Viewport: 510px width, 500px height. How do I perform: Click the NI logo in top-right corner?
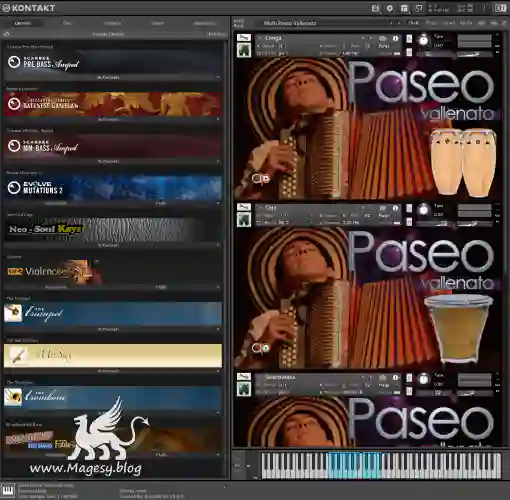tap(500, 8)
